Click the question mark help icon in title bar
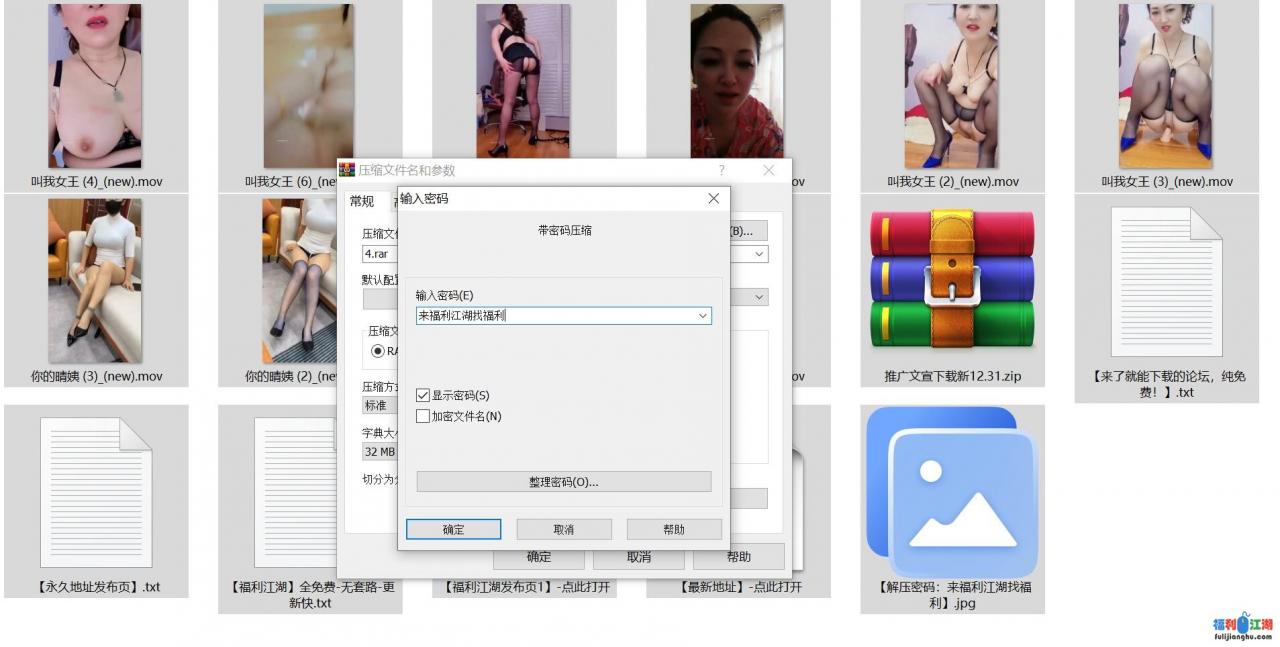Screen dimensions: 1280x647 click(x=721, y=171)
